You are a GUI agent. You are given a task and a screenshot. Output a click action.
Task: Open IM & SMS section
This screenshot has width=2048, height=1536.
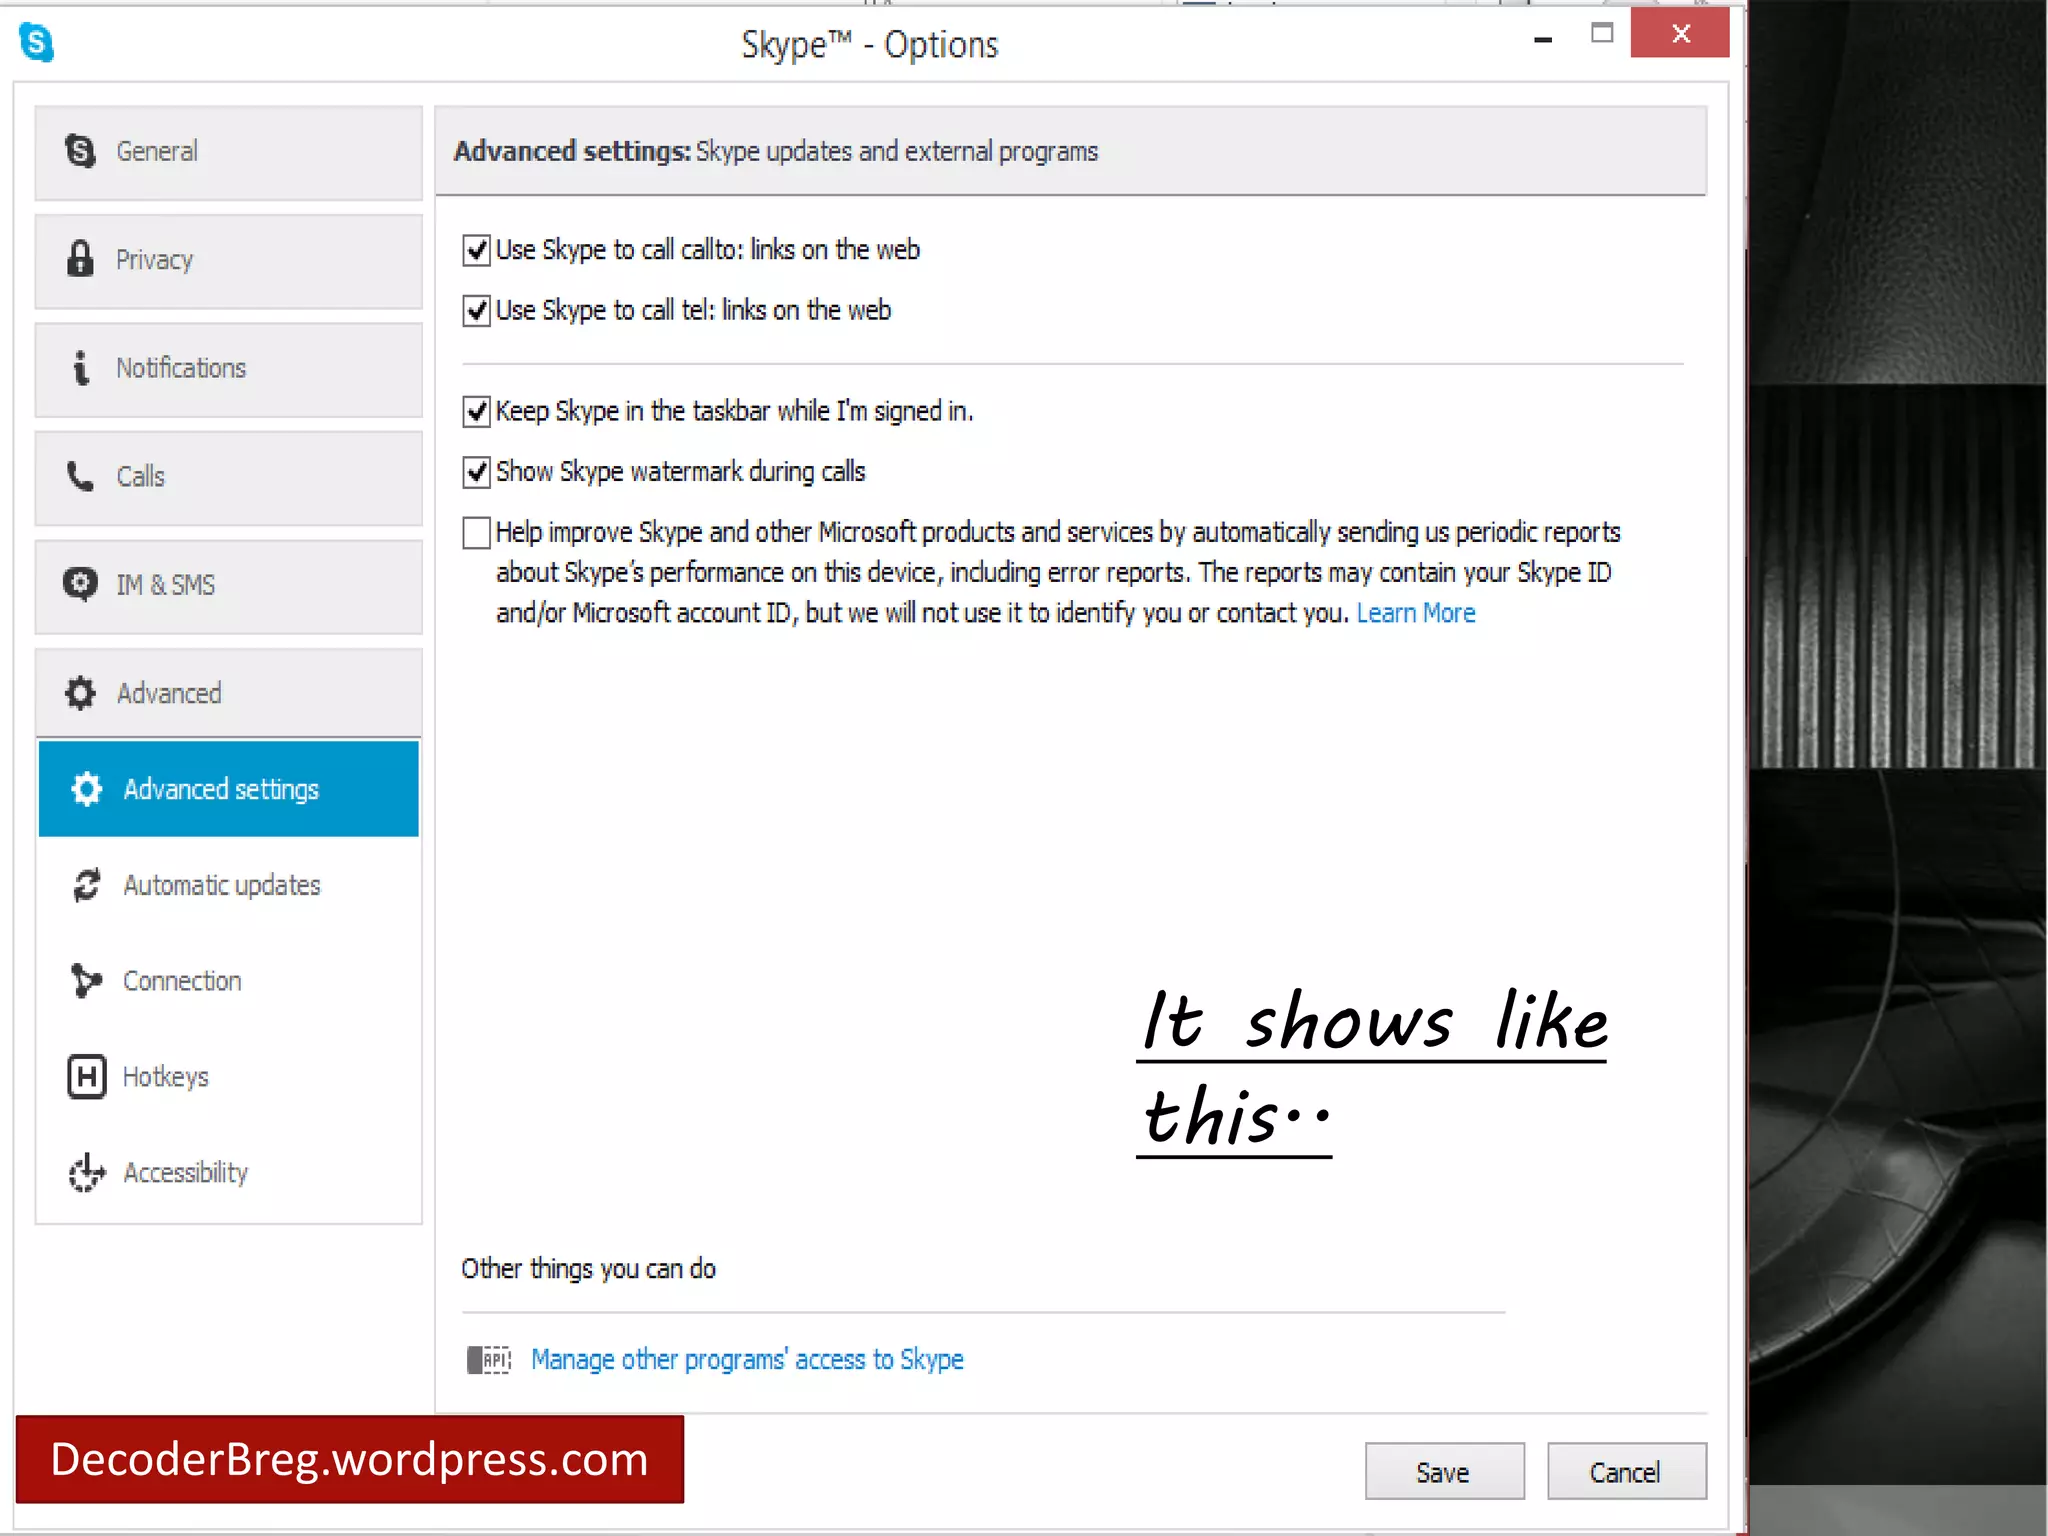[x=229, y=586]
